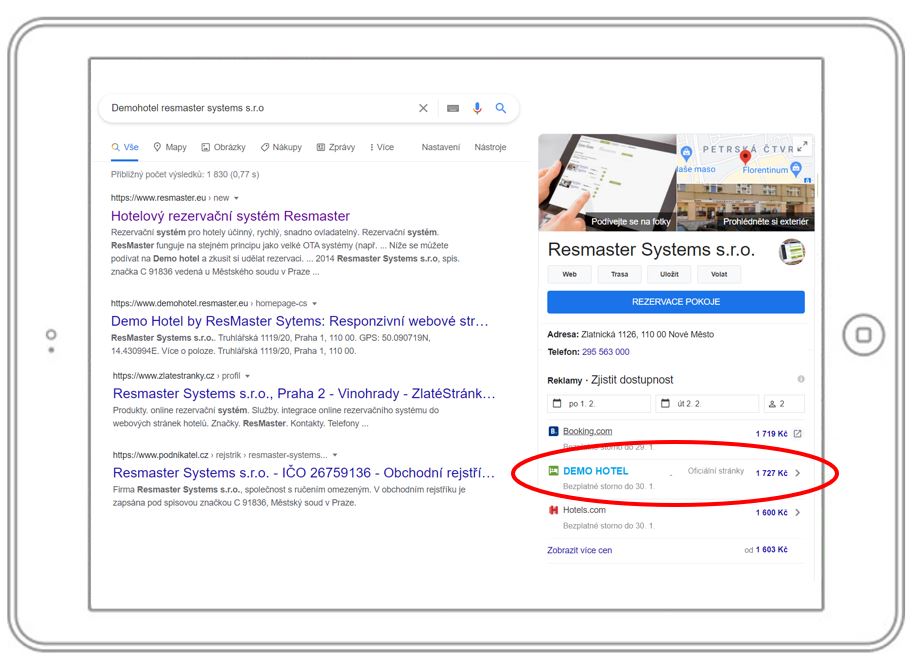
Task: Click the Booking.com logo icon
Action: 553,431
